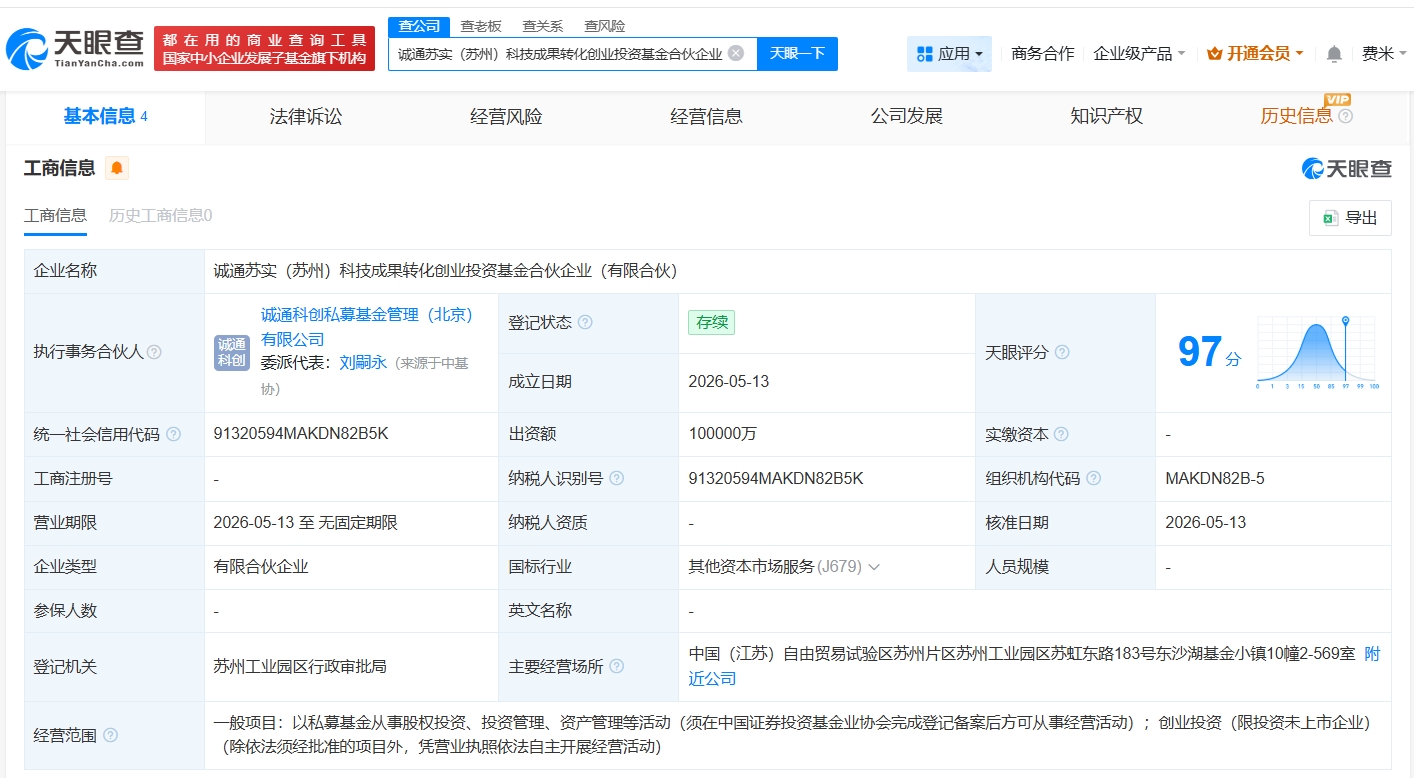Select the 查公司 search mode tab
Screen dimensions: 1414x778
pyautogui.click(x=419, y=26)
